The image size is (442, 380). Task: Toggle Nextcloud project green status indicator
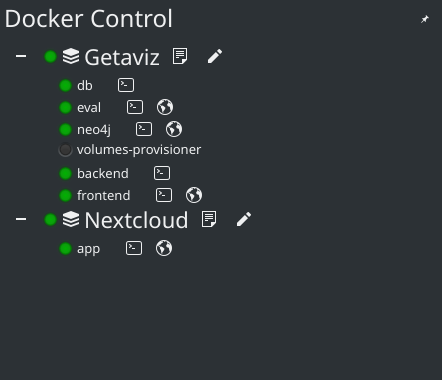[50, 220]
